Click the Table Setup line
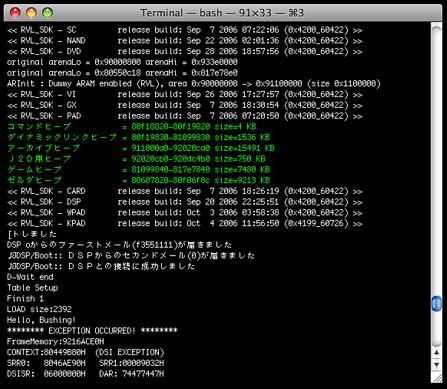Screen dimensions: 447x389 pos(32,287)
